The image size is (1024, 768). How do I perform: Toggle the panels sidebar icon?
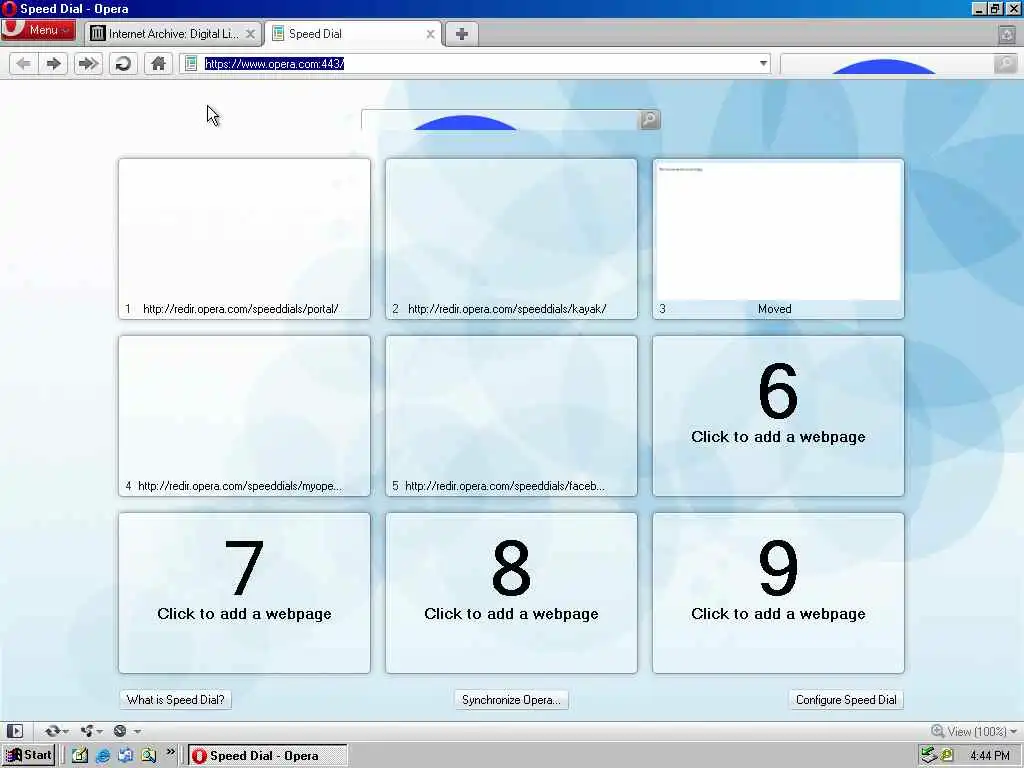coord(15,731)
